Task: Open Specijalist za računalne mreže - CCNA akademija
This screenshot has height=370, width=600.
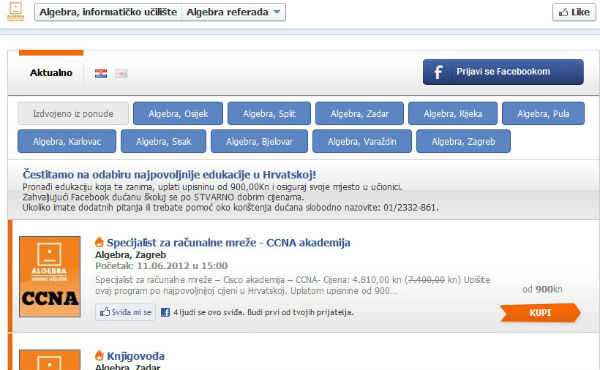Action: [x=228, y=243]
